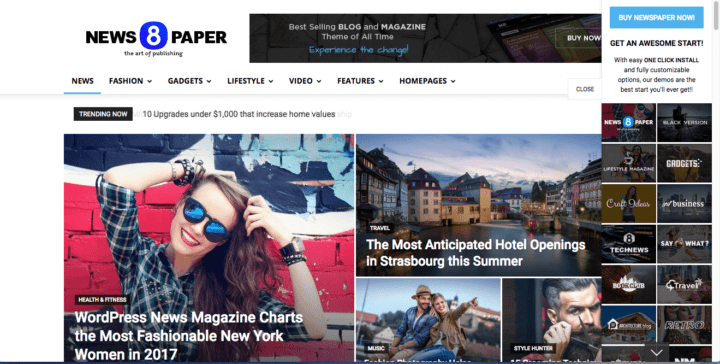The height and width of the screenshot is (364, 720).
Task: Open the FEATURES menu item
Action: coord(356,81)
